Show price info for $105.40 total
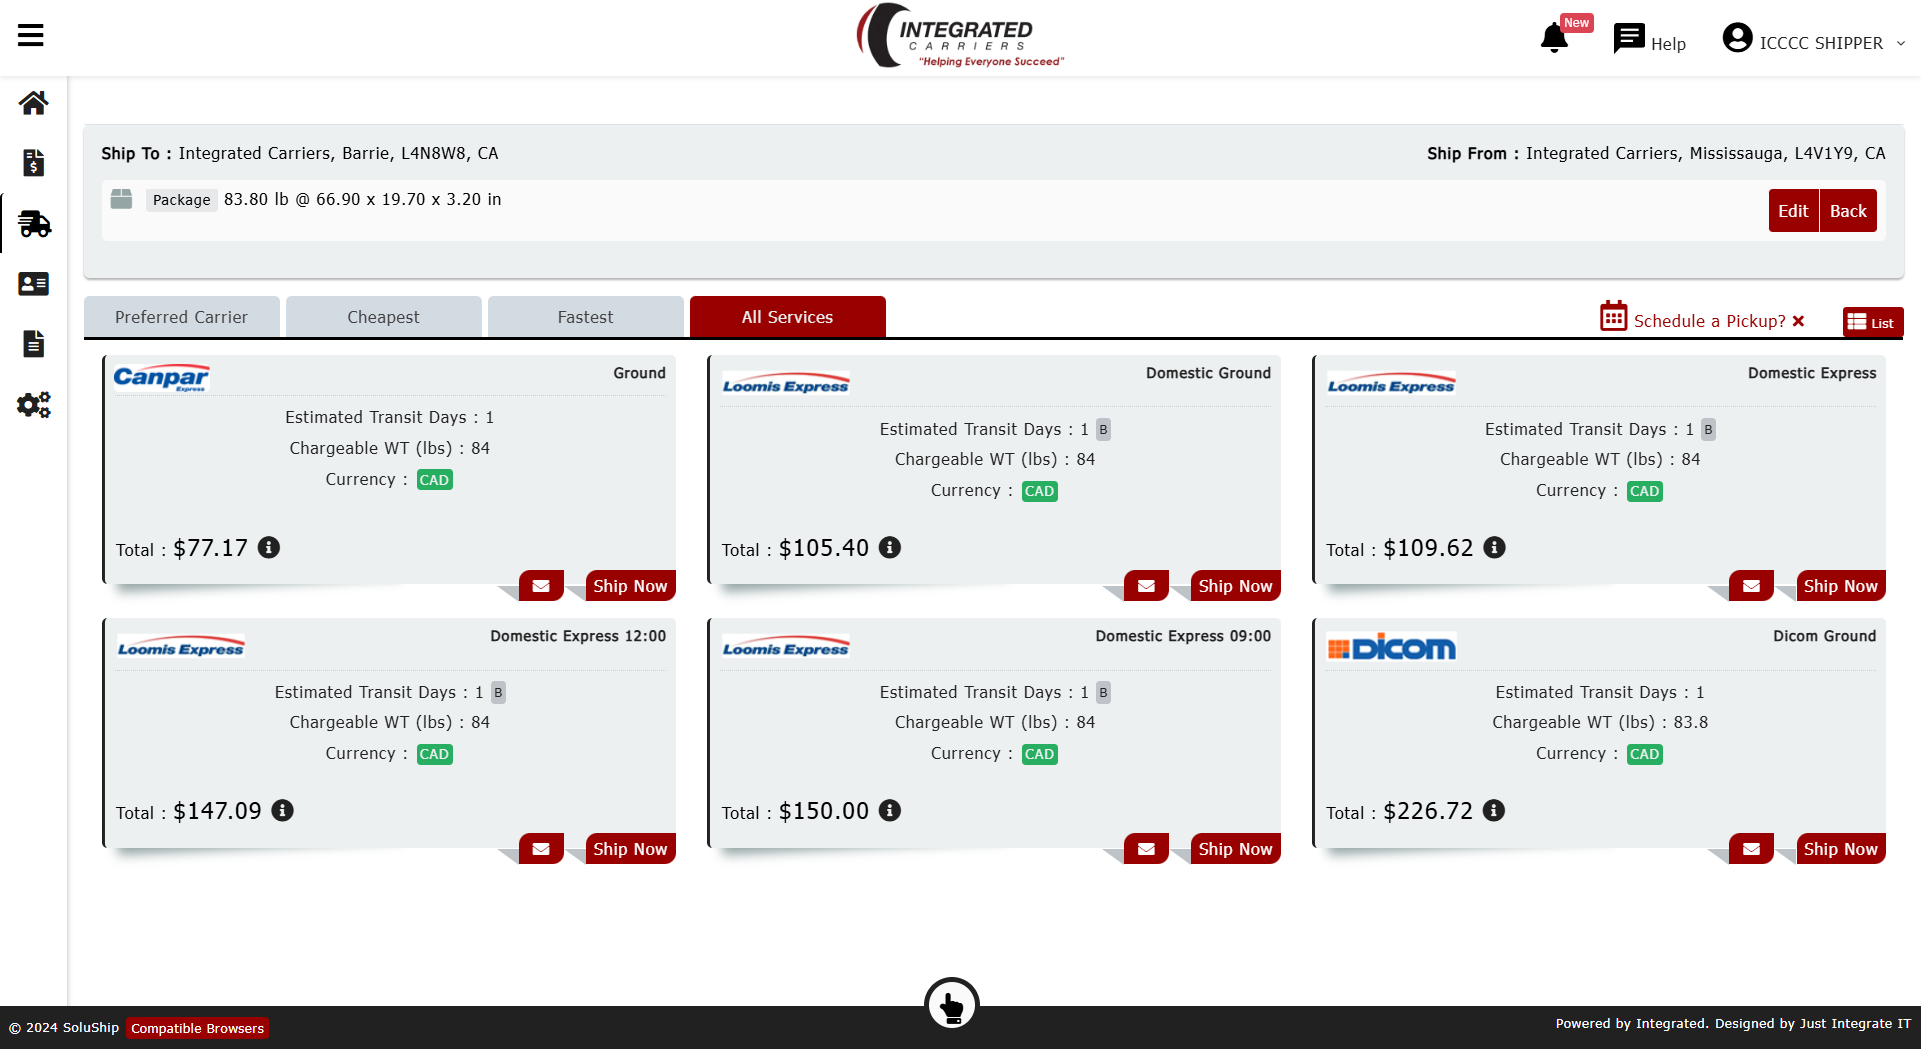This screenshot has width=1921, height=1049. (890, 547)
